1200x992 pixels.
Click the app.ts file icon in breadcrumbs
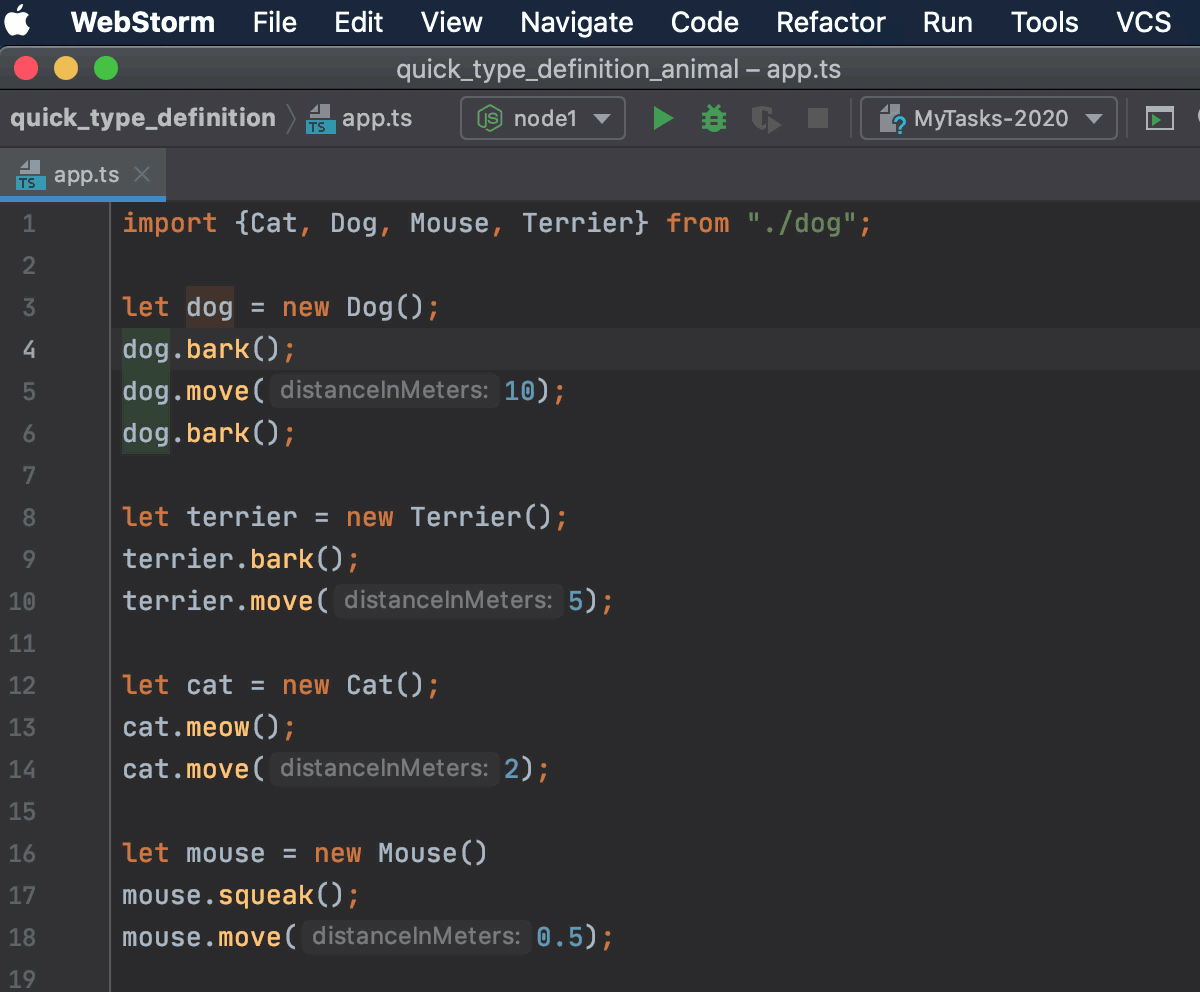(319, 116)
